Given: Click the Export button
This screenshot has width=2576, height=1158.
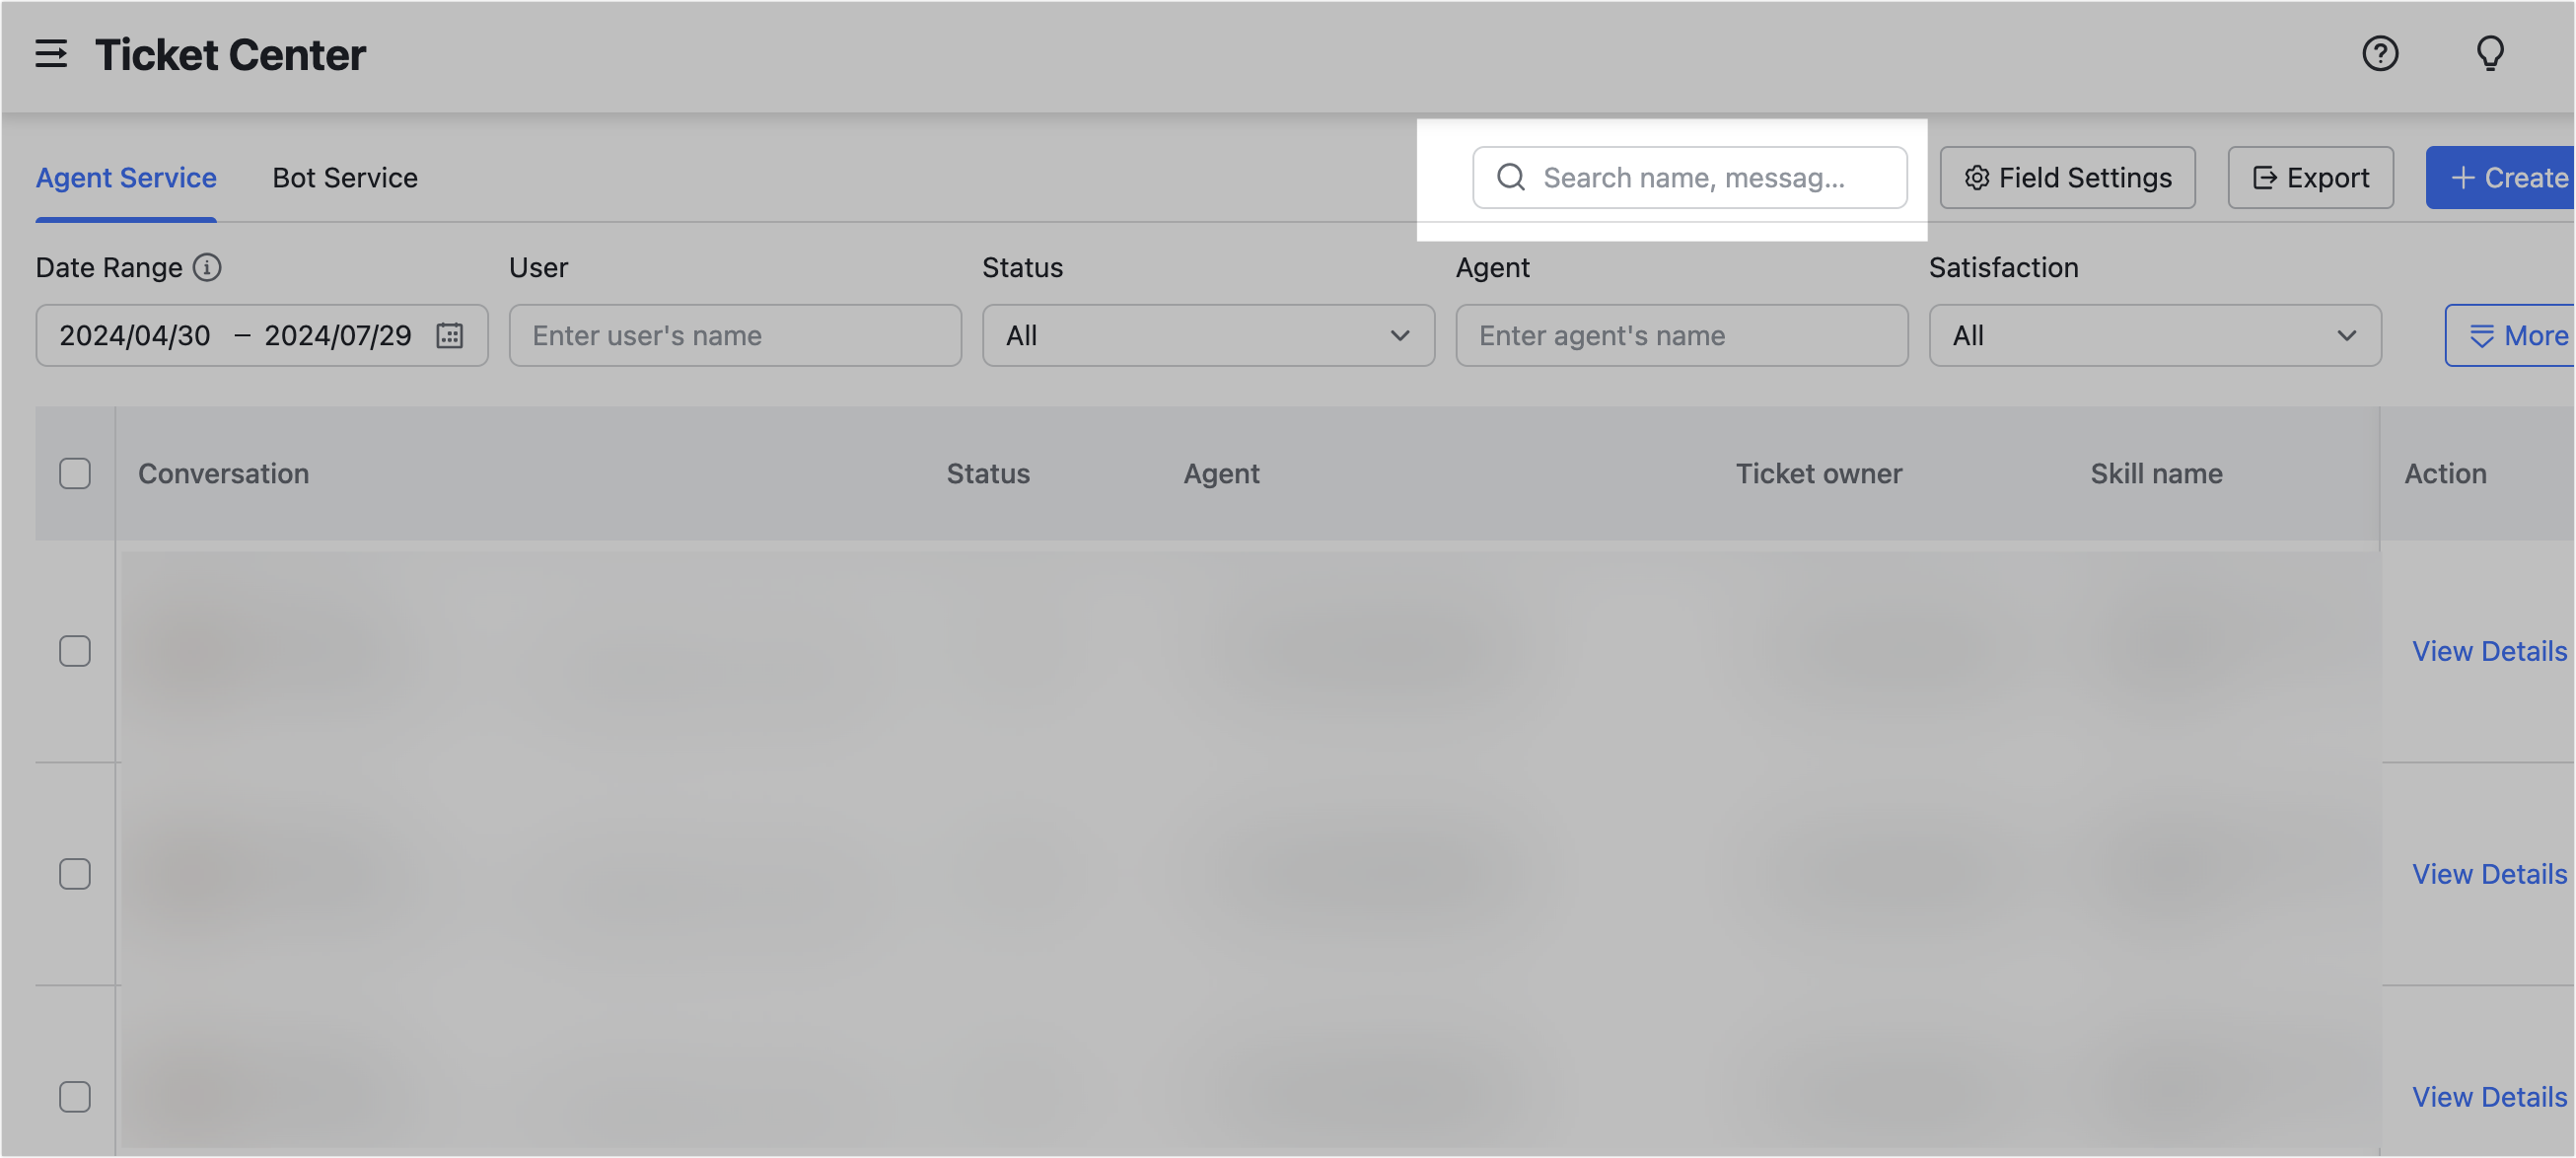Looking at the screenshot, I should [2311, 177].
